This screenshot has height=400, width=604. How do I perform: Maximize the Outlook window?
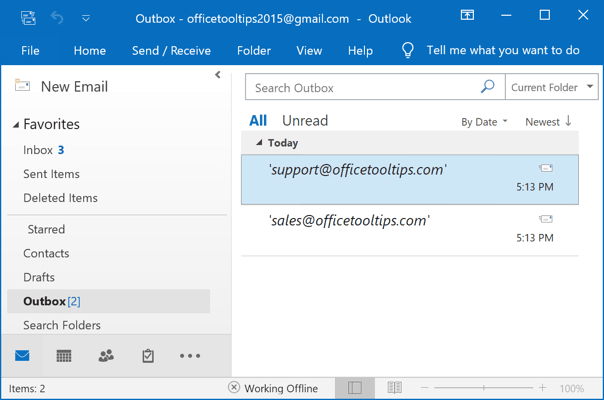click(x=545, y=15)
